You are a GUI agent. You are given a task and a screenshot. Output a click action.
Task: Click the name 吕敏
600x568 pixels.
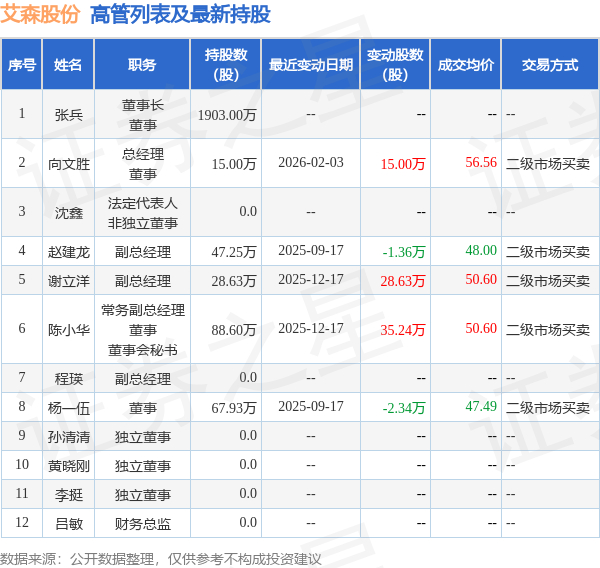point(68,524)
